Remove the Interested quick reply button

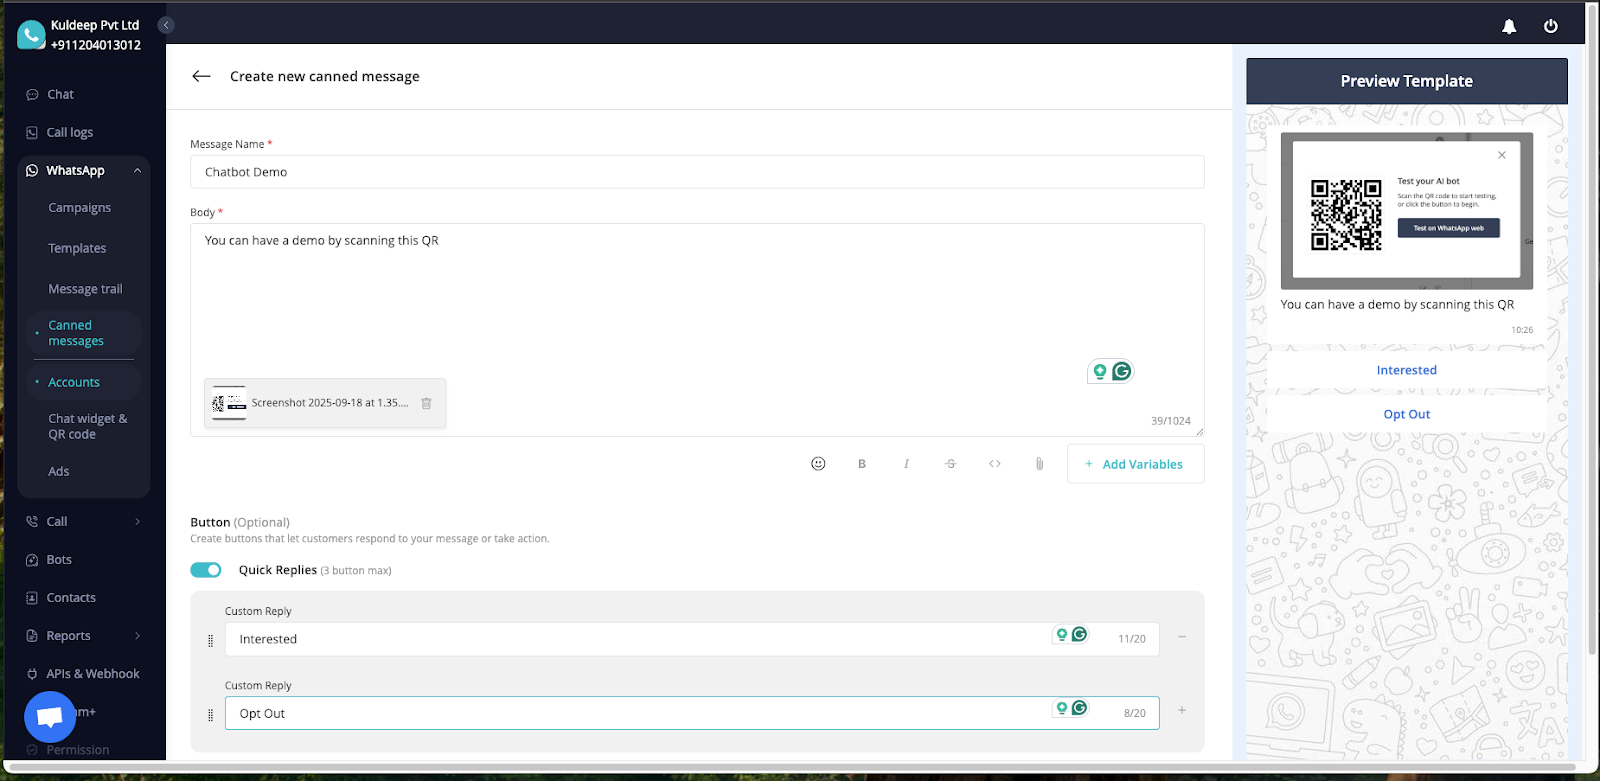[1182, 637]
